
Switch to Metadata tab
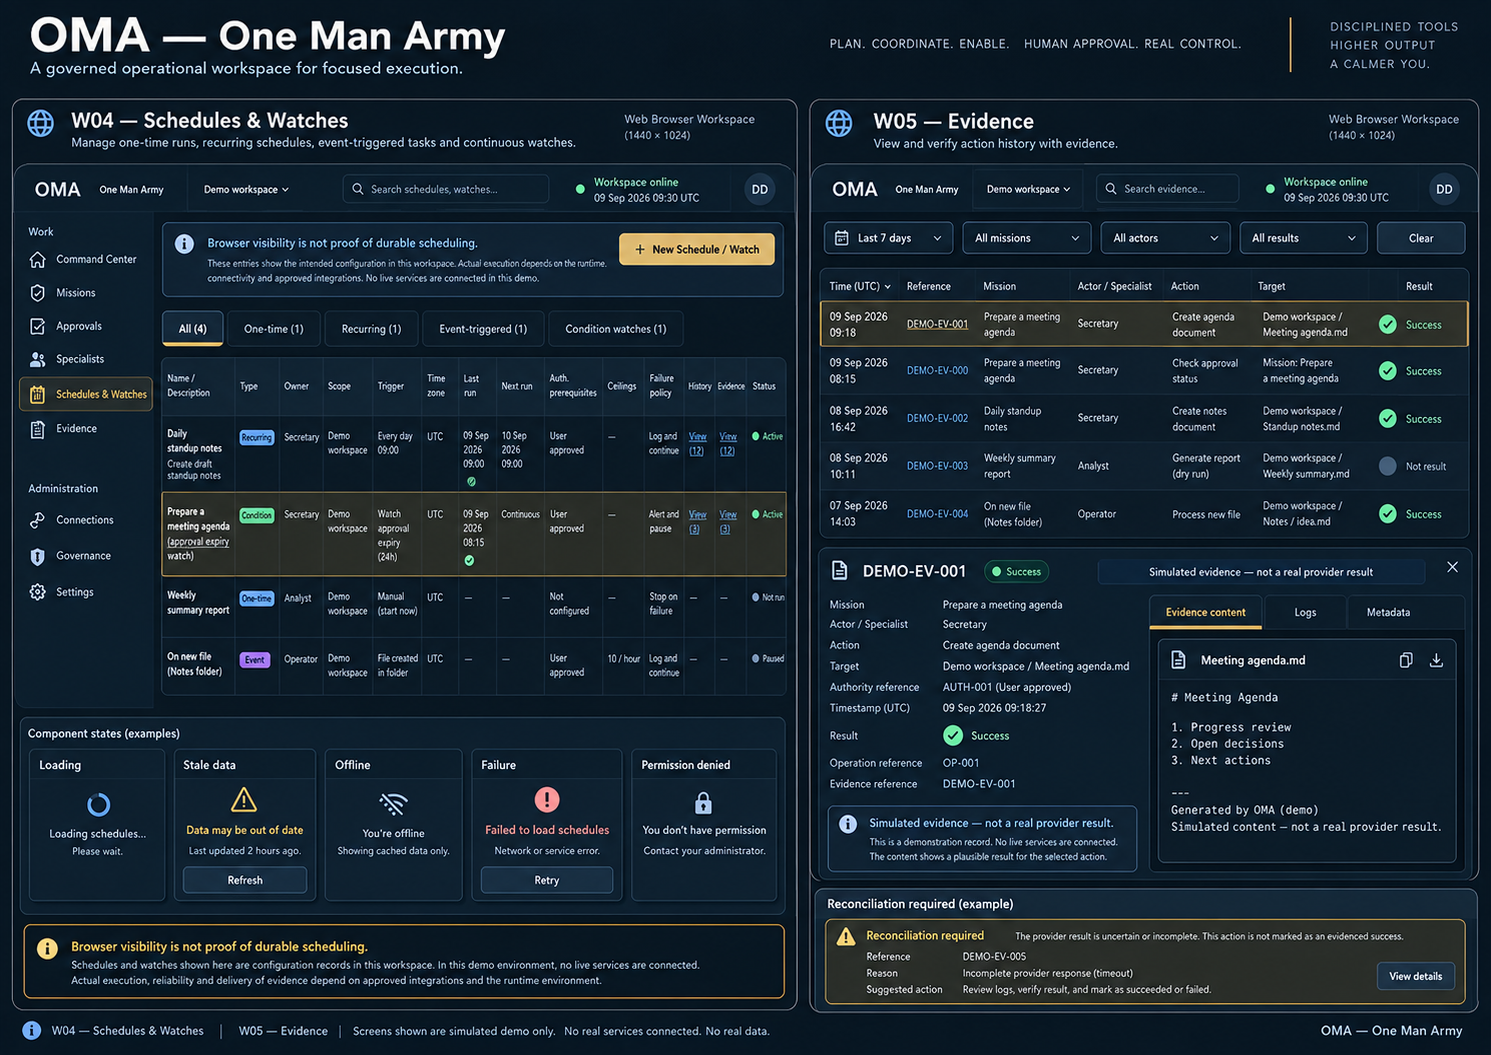[1388, 612]
